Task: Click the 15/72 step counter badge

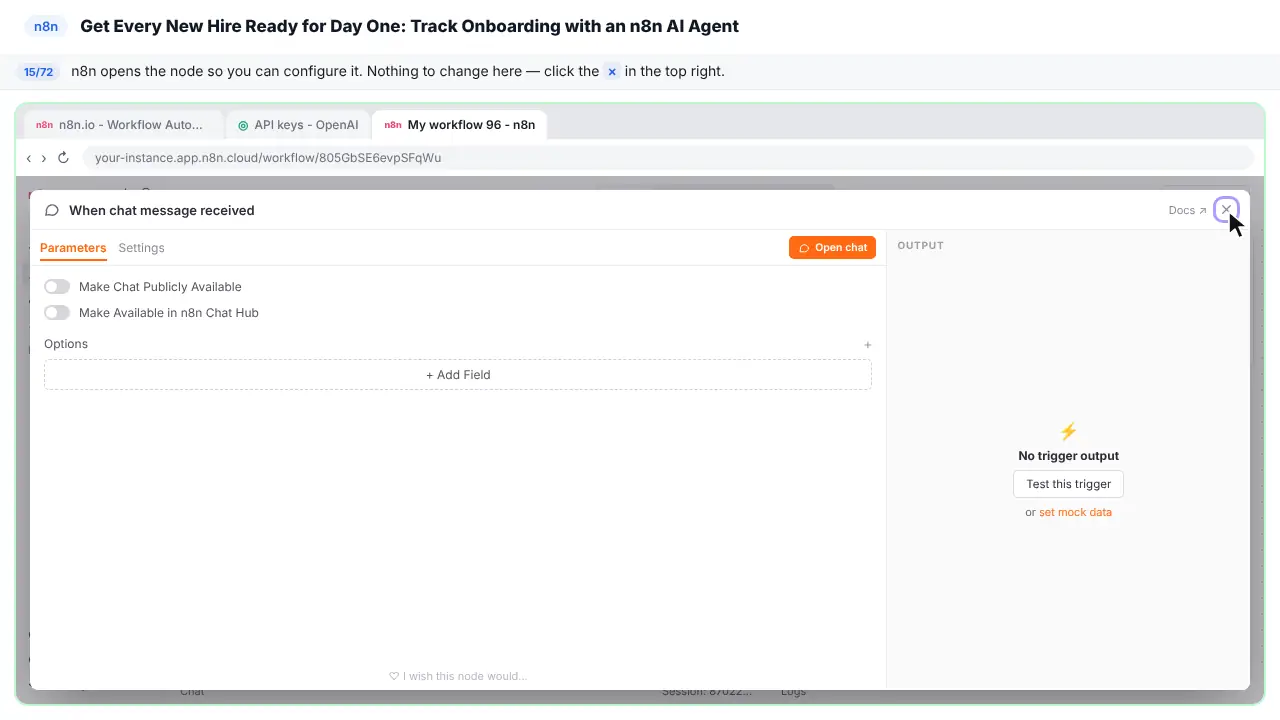Action: pyautogui.click(x=38, y=72)
